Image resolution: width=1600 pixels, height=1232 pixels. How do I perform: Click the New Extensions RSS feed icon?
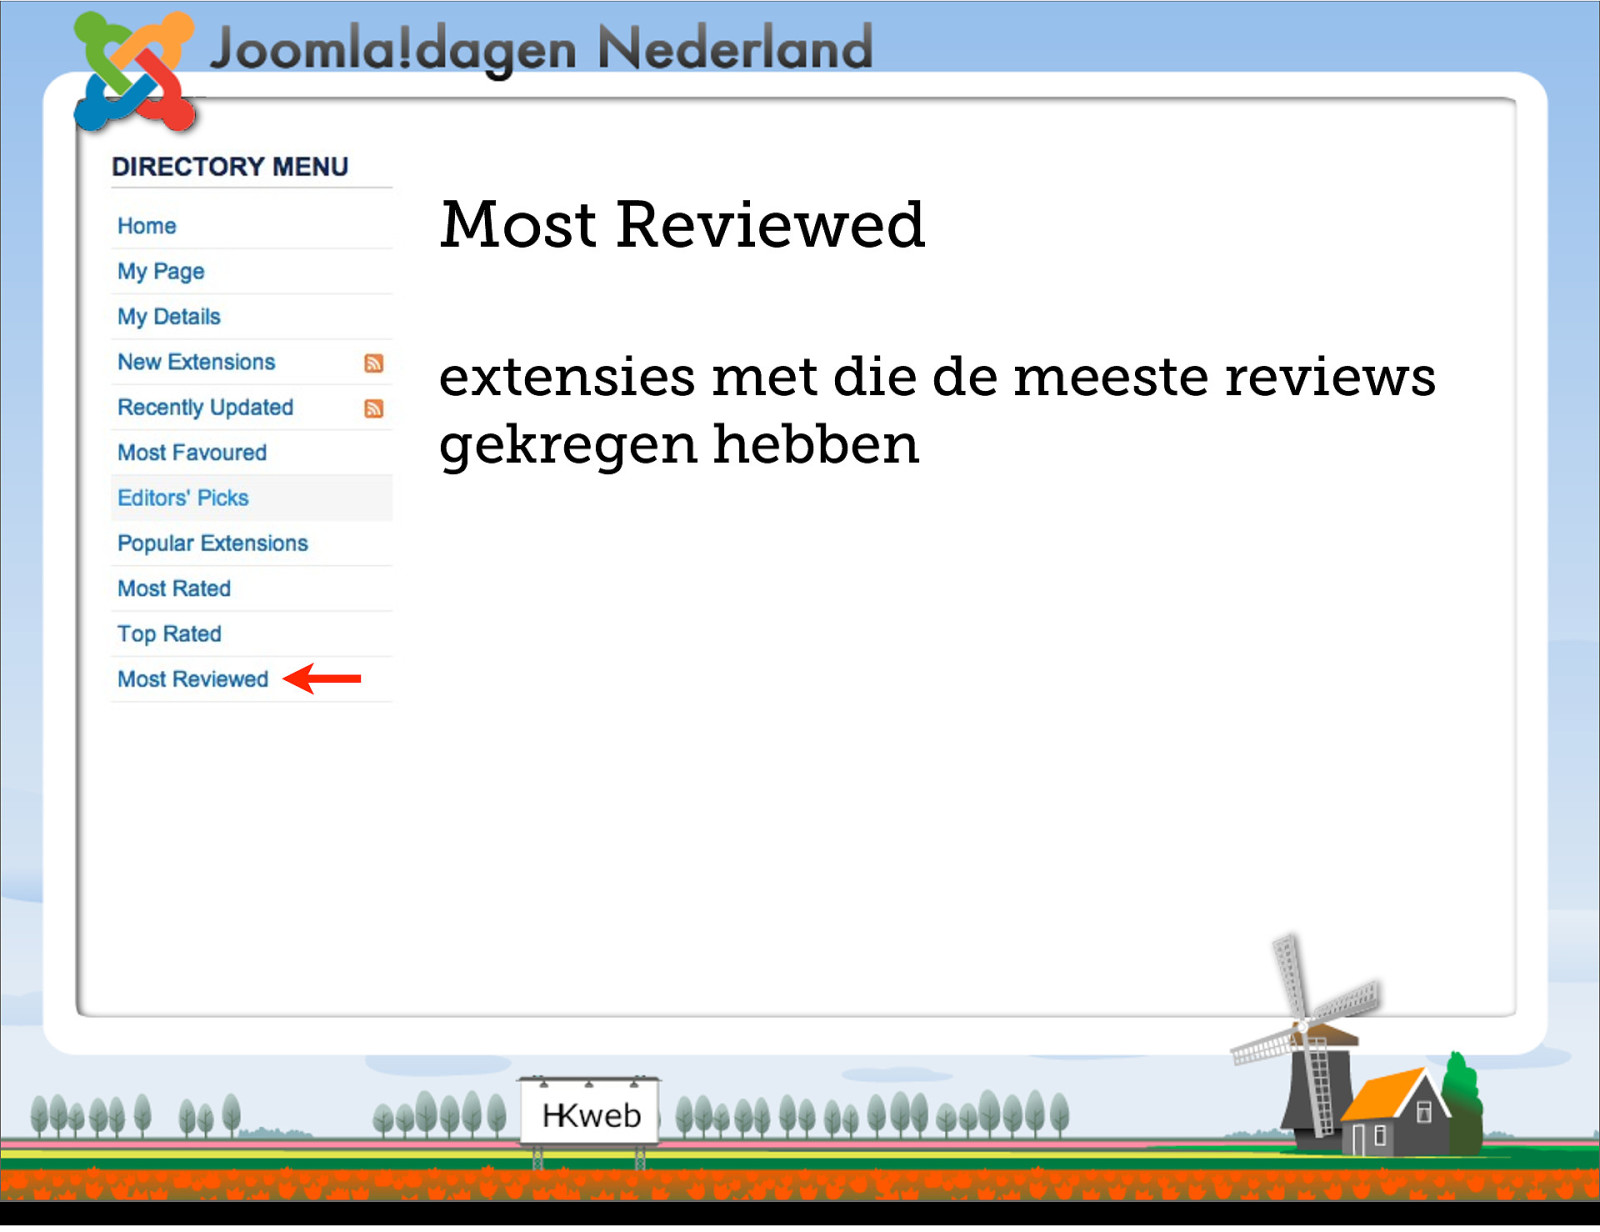pyautogui.click(x=374, y=364)
